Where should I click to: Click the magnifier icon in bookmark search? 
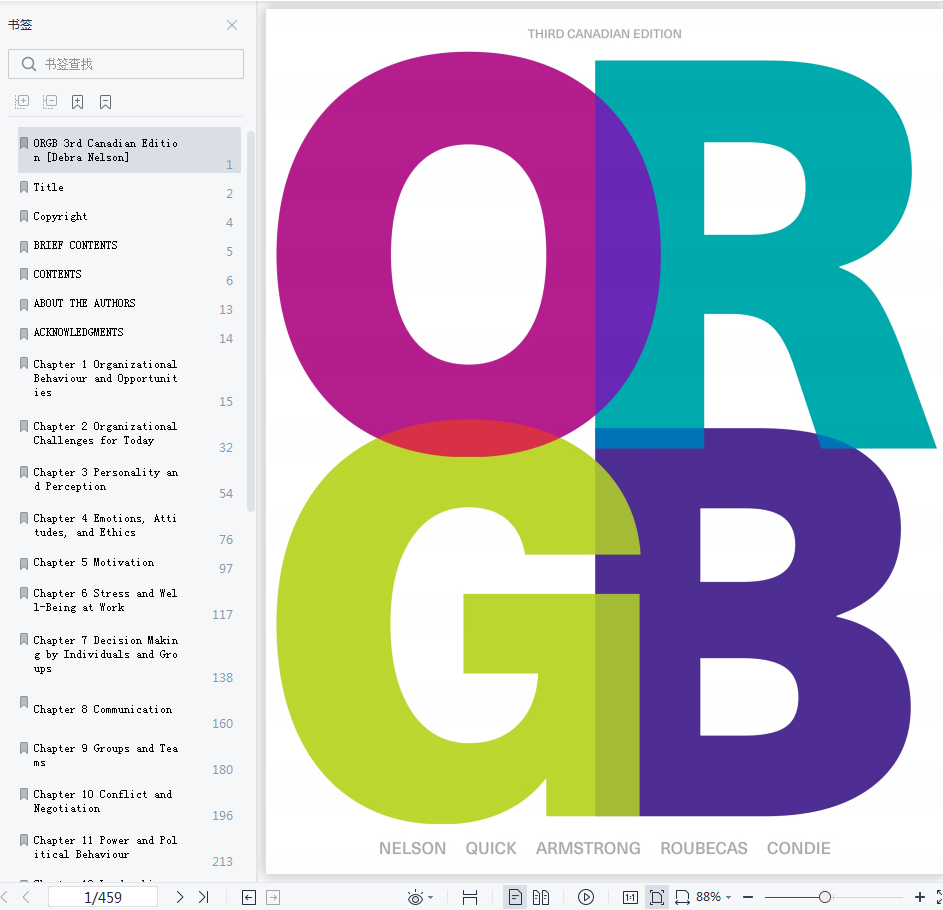[28, 64]
